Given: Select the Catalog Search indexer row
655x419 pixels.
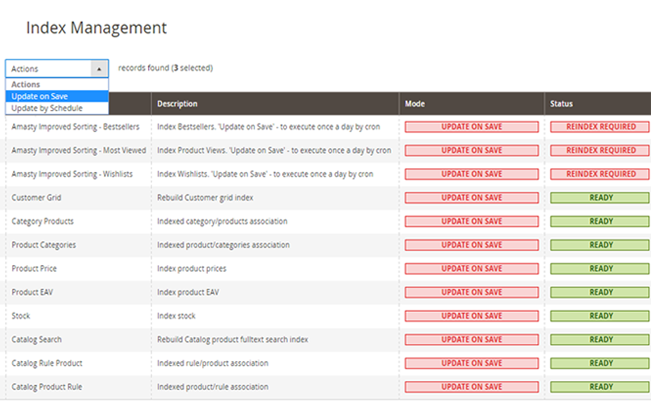Looking at the screenshot, I should point(42,339).
